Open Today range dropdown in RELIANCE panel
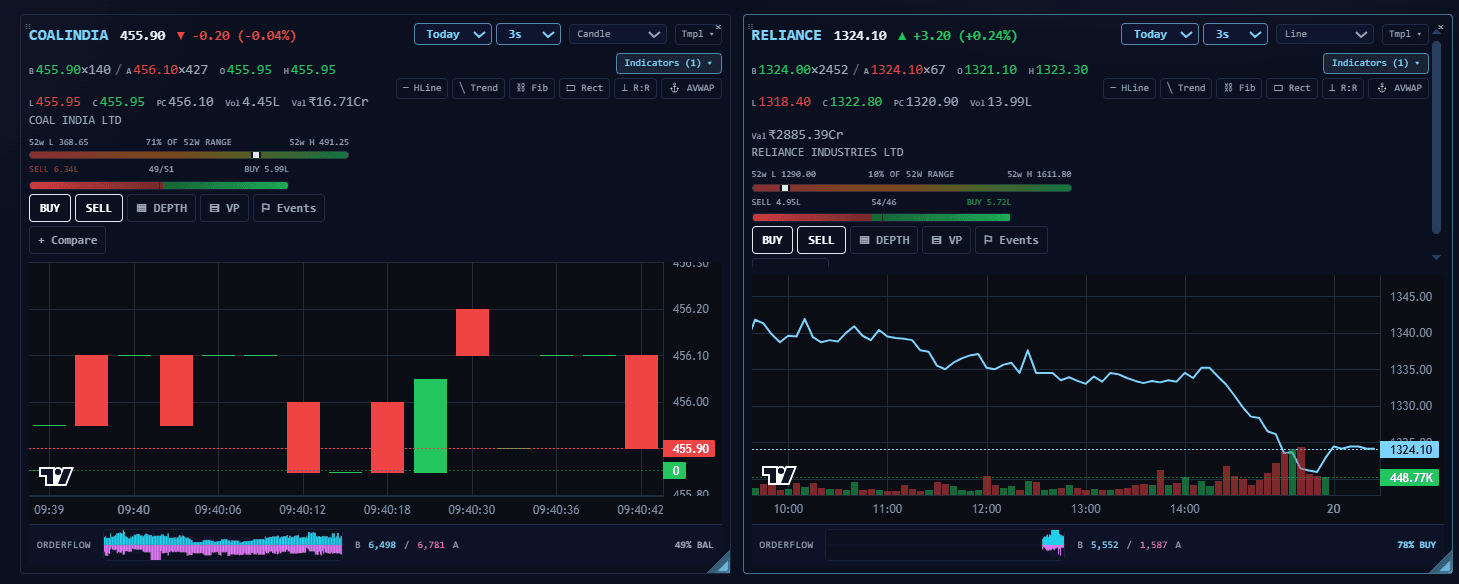 (x=1160, y=34)
